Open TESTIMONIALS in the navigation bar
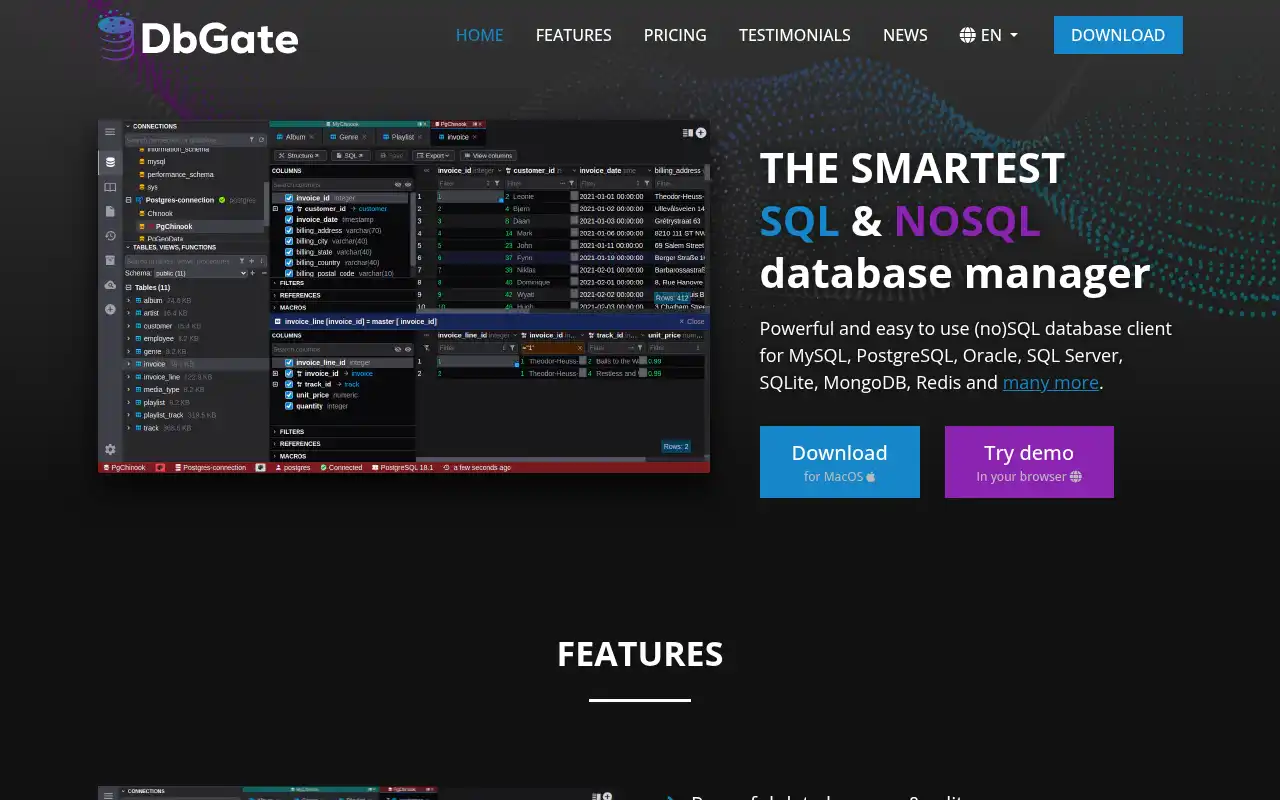Screen dimensions: 1280x800 point(795,35)
